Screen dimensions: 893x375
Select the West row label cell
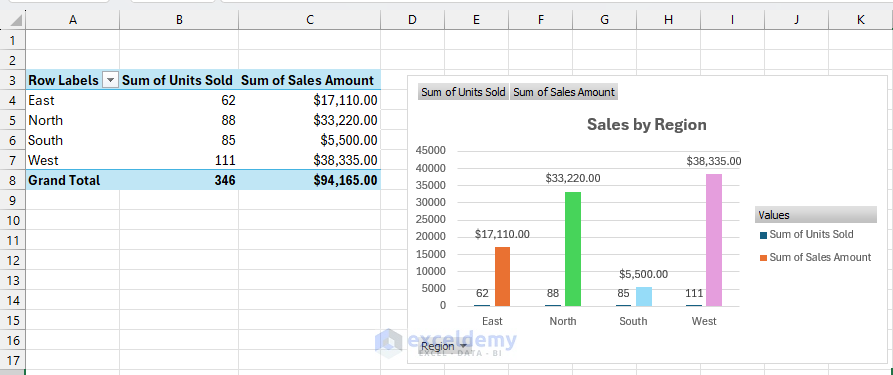point(73,160)
